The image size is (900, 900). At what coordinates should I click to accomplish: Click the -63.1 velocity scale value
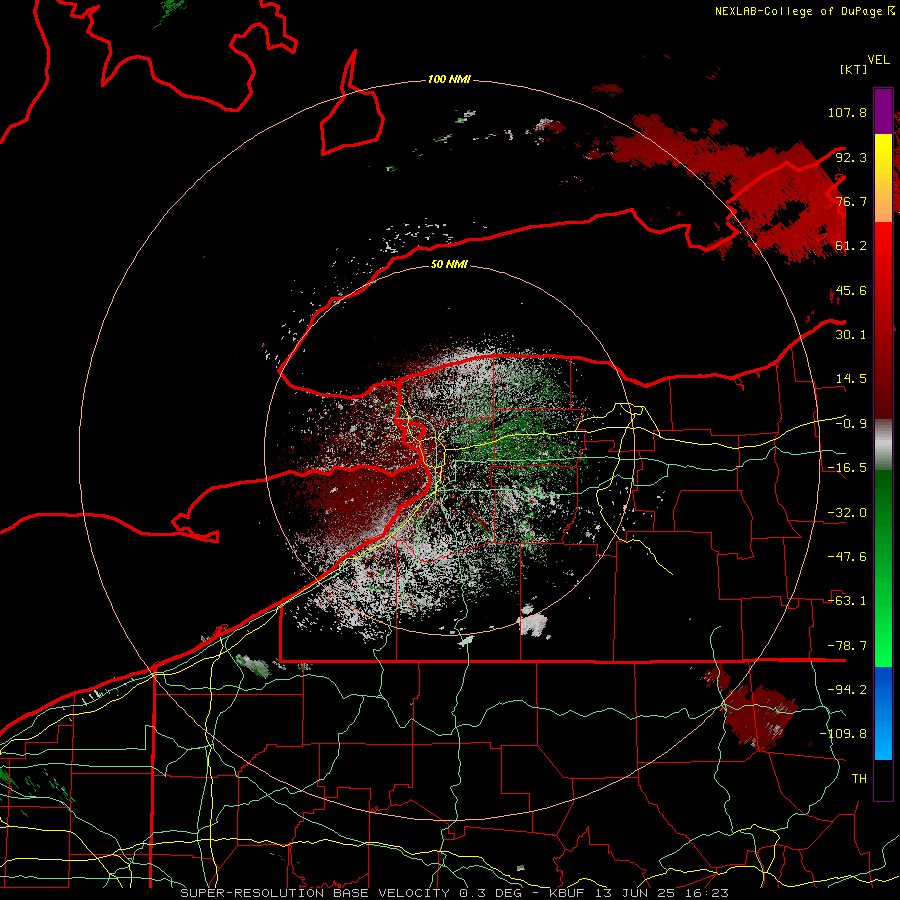847,601
